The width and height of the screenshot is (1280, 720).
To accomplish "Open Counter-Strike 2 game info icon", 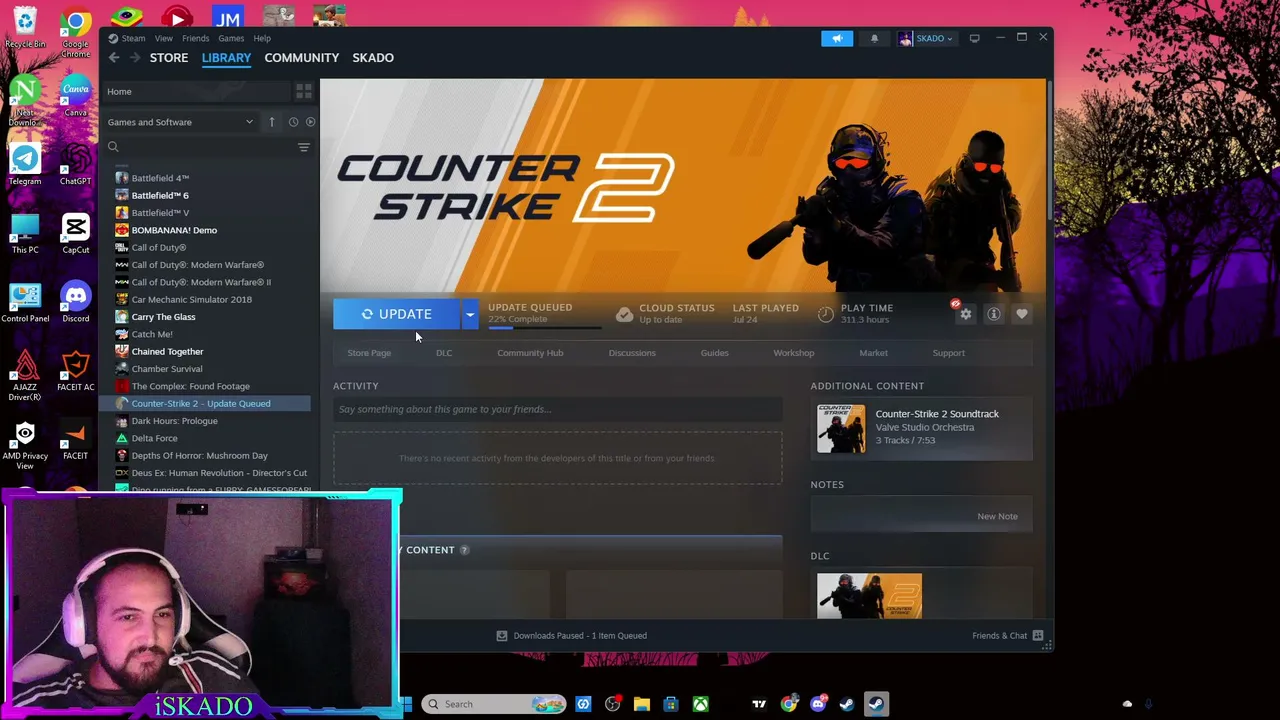I will coord(994,314).
